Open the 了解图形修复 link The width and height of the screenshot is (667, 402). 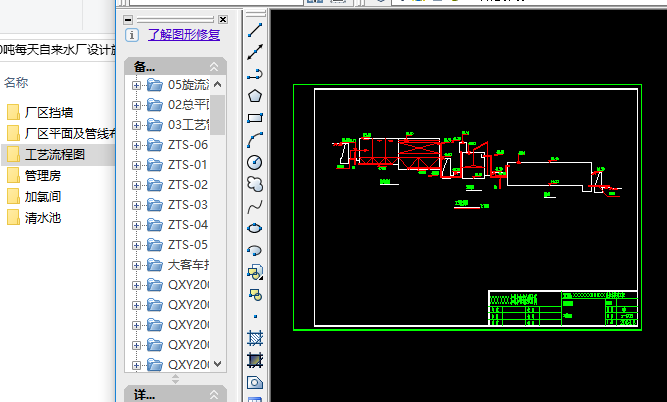click(184, 34)
